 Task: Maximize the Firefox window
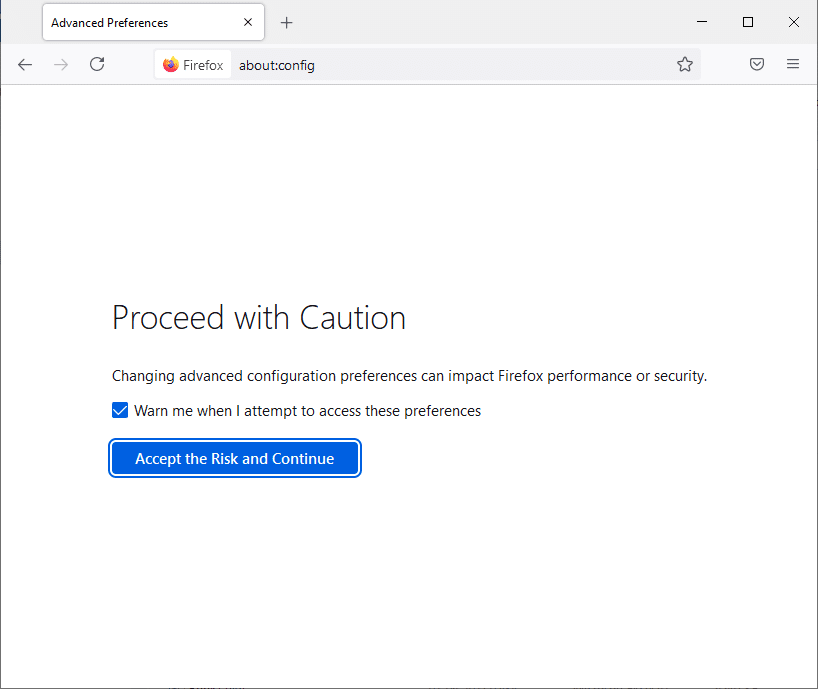747,22
